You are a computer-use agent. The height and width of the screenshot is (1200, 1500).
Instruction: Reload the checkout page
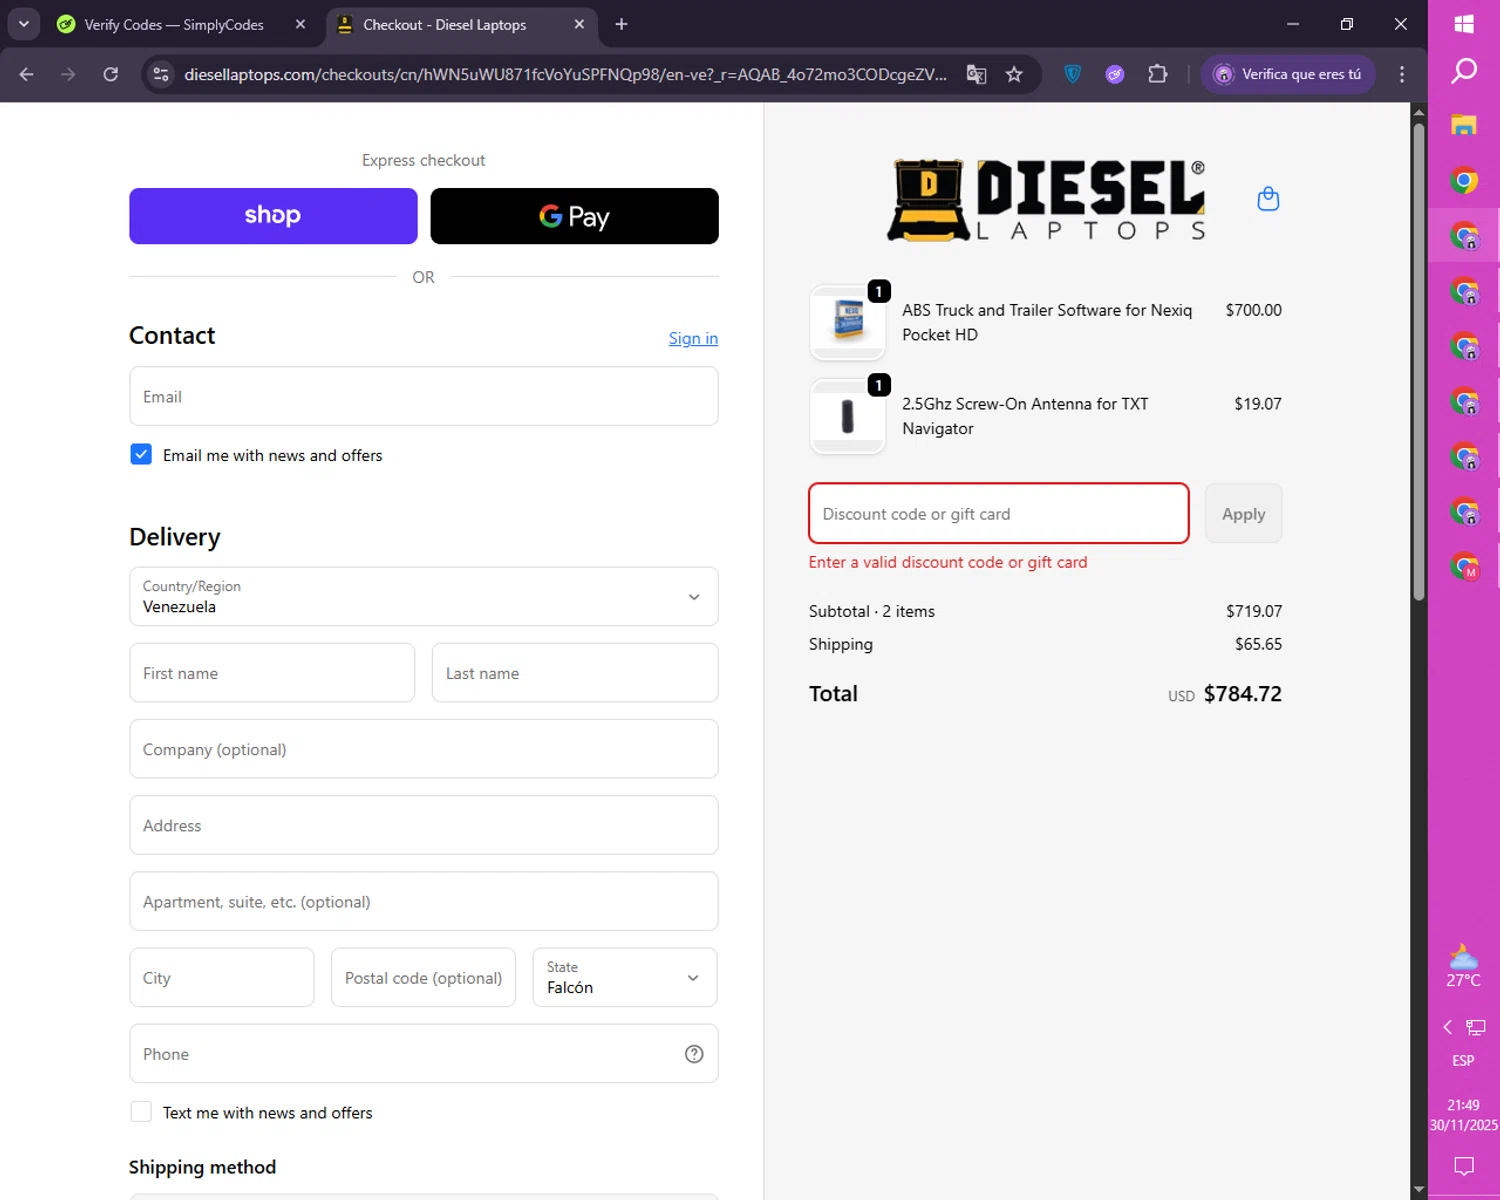pyautogui.click(x=111, y=74)
